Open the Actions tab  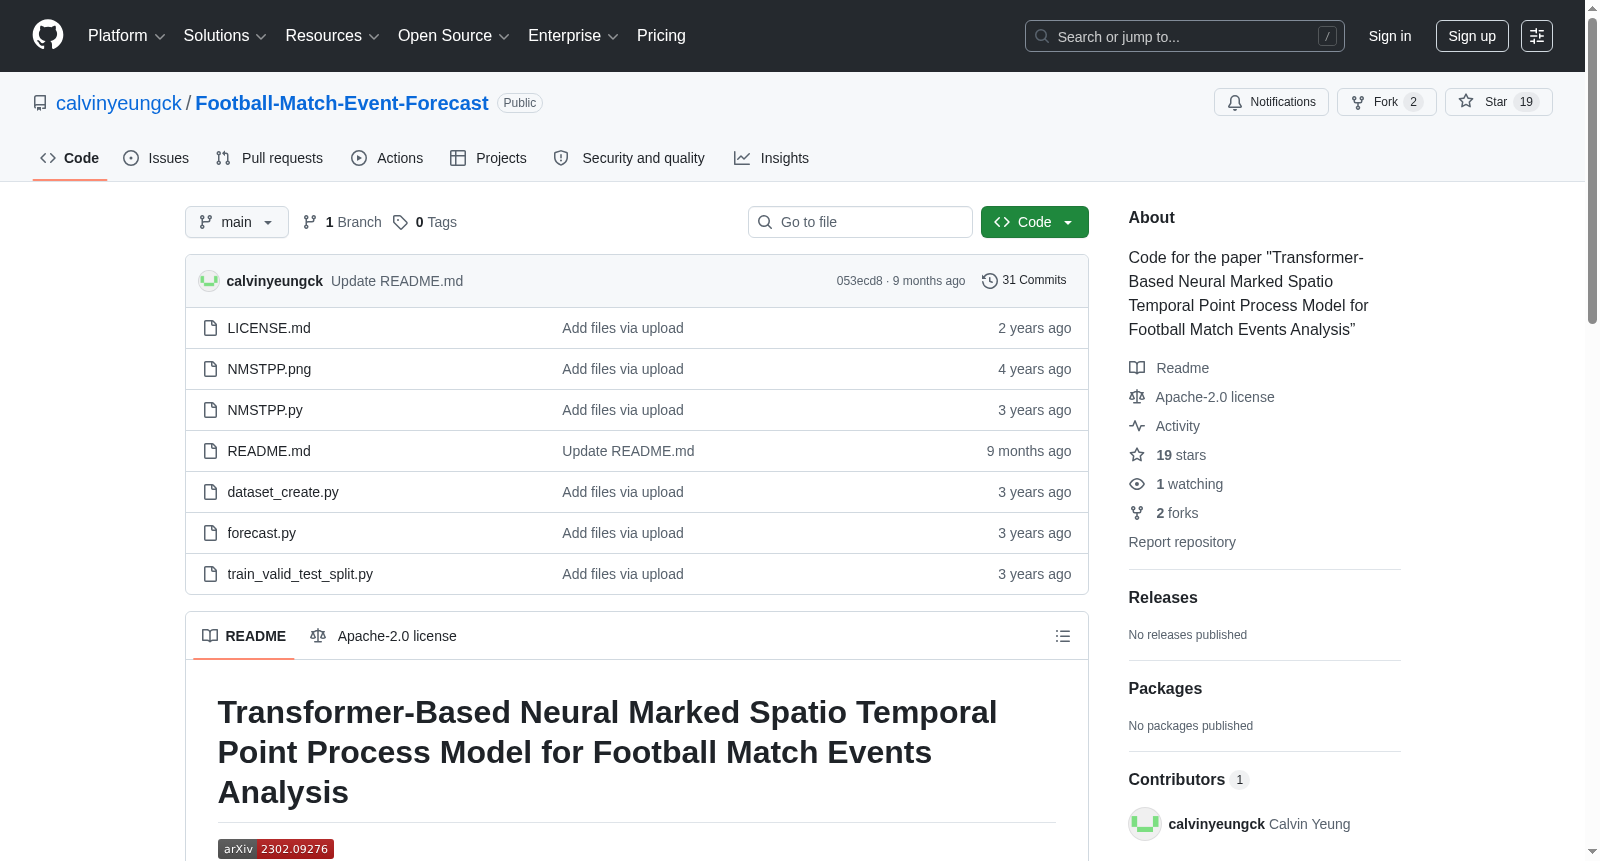(x=387, y=158)
